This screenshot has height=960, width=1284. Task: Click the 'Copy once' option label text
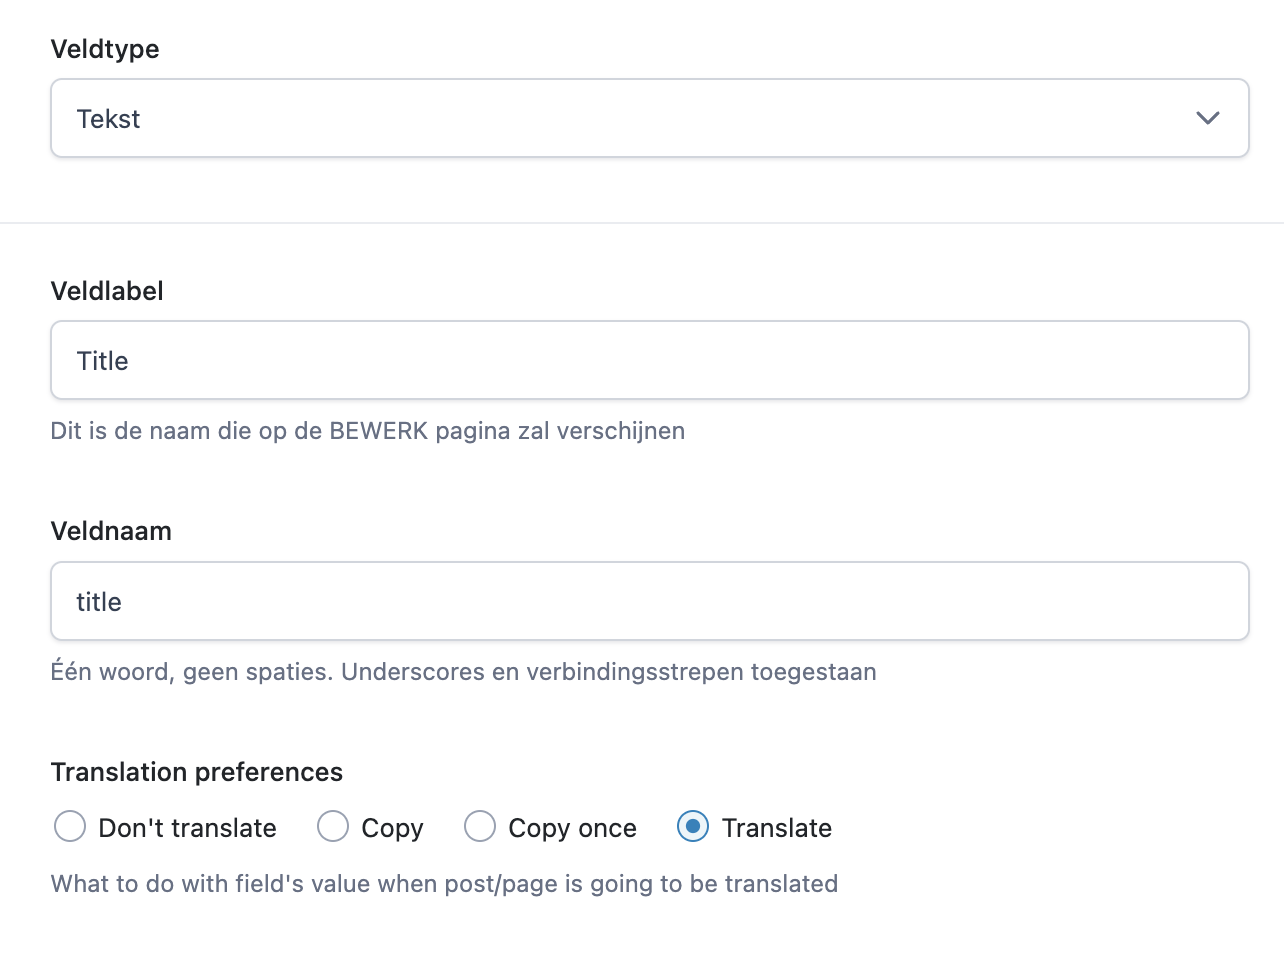[572, 829]
